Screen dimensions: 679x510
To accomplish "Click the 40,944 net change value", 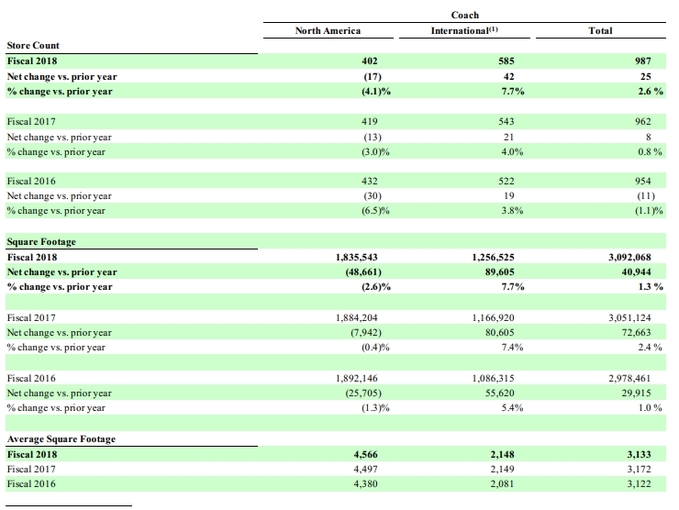I will tap(637, 272).
